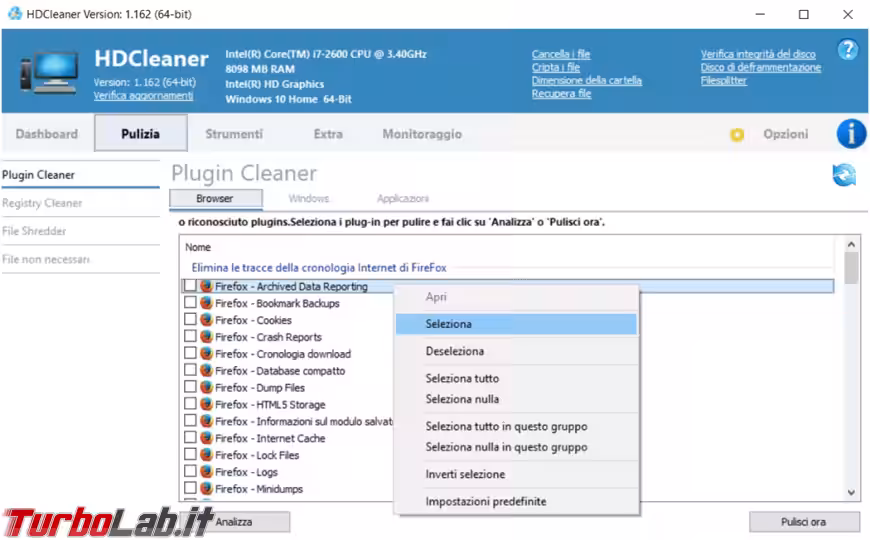Click Seleziona nulla in the context menu
870x540 pixels.
pos(516,398)
